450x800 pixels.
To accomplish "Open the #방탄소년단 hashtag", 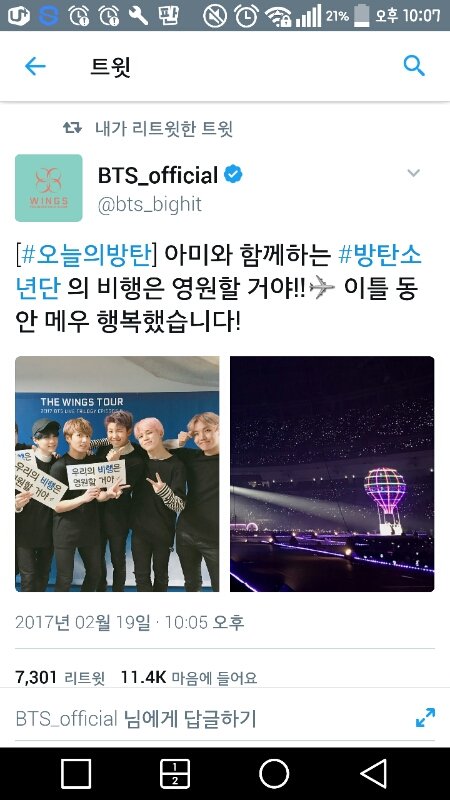I will [x=218, y=271].
